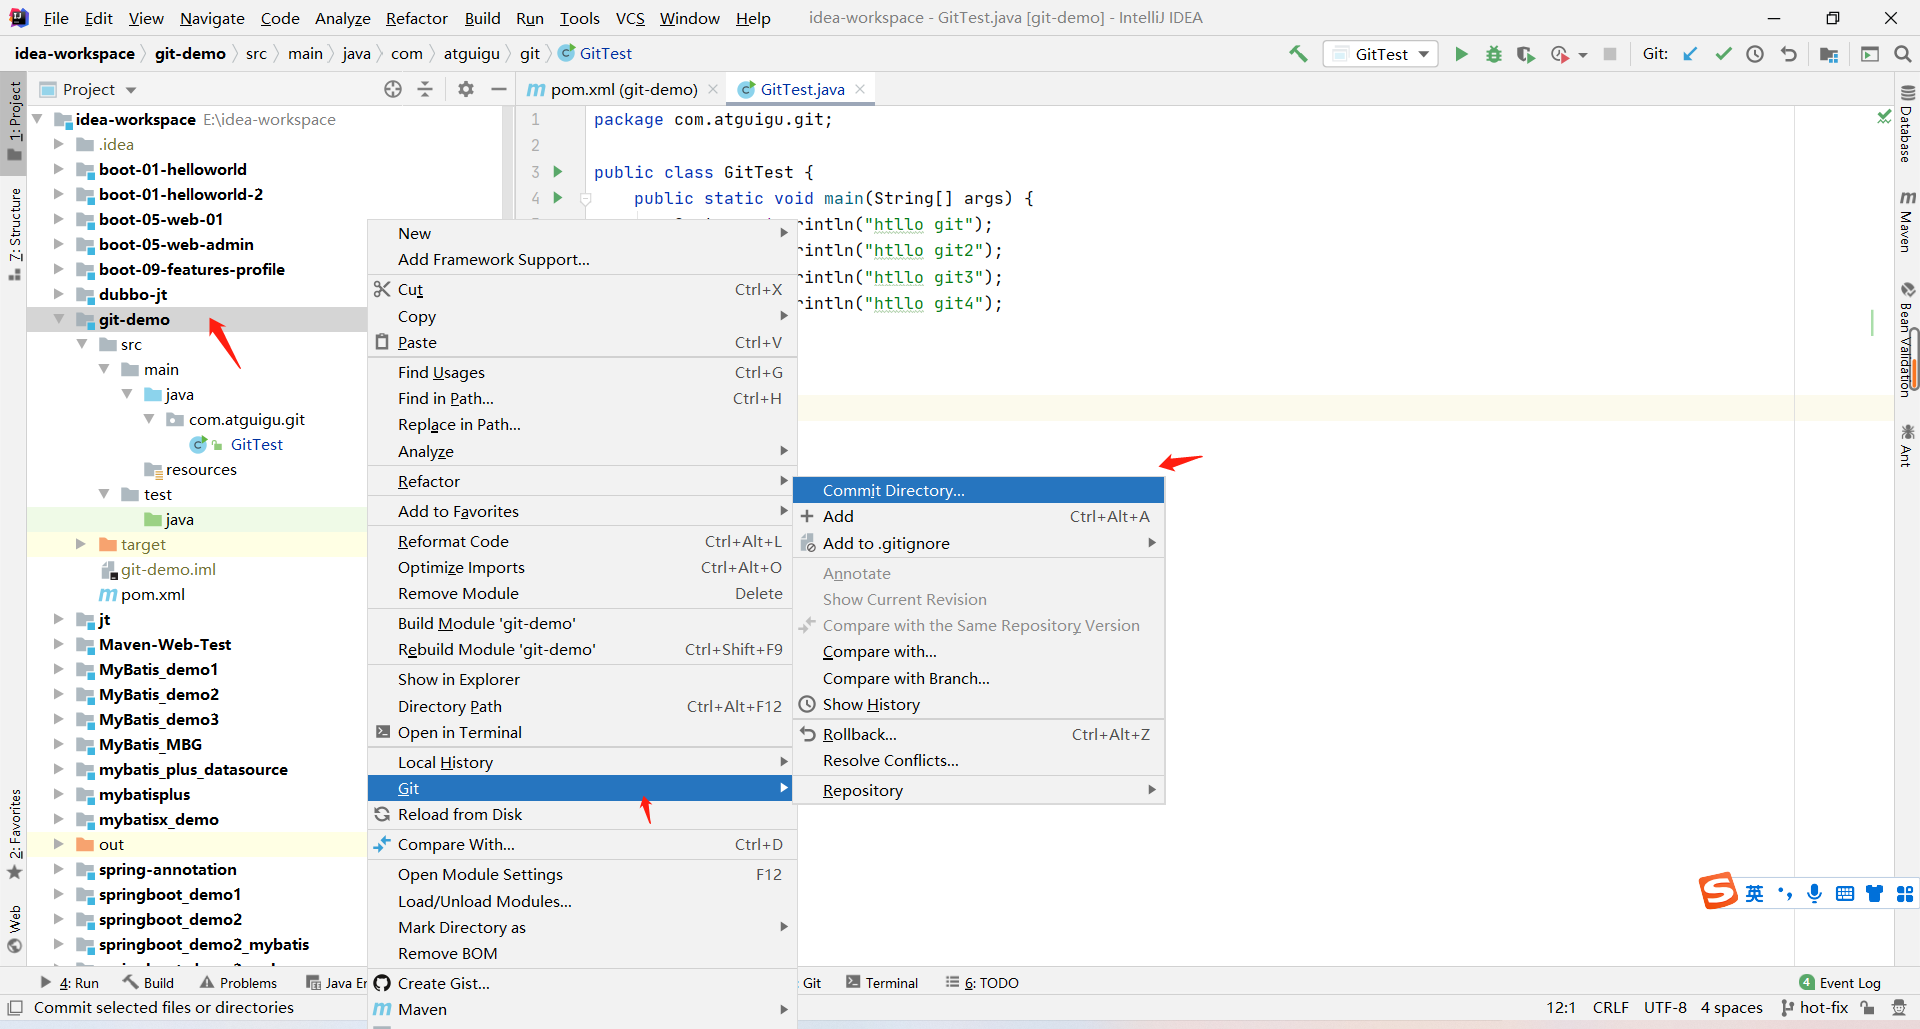Open the Structure tool window

coord(15,234)
